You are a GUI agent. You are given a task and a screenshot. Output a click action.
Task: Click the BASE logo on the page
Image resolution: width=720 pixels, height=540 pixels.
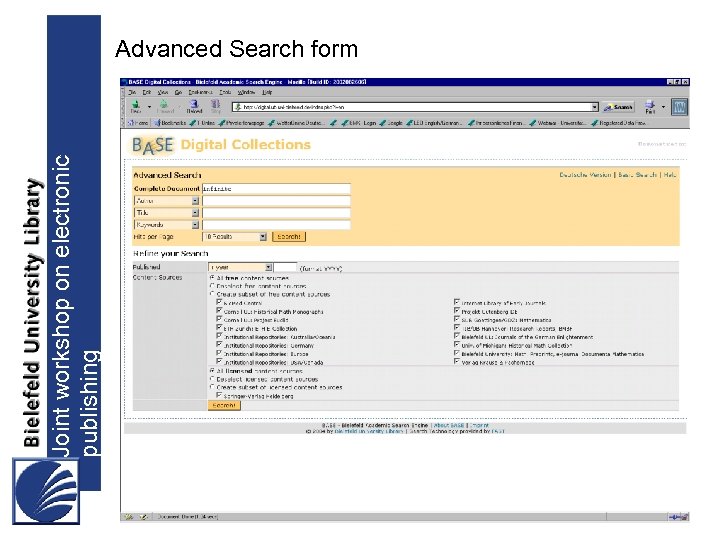152,145
